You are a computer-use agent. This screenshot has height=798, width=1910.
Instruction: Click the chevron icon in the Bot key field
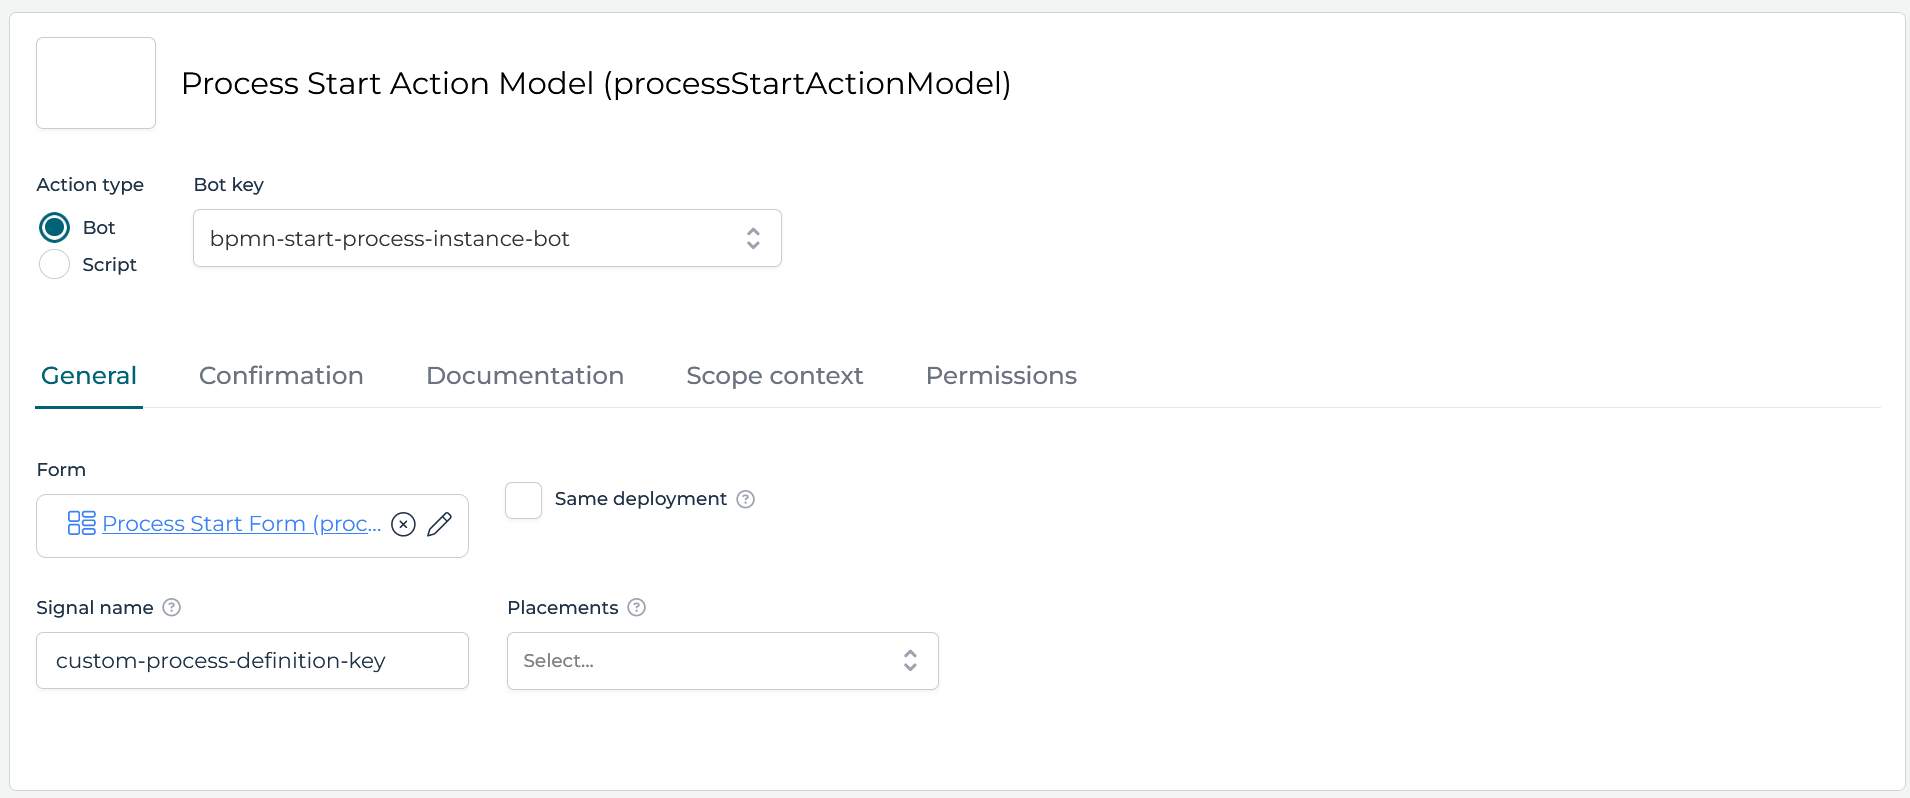(754, 238)
